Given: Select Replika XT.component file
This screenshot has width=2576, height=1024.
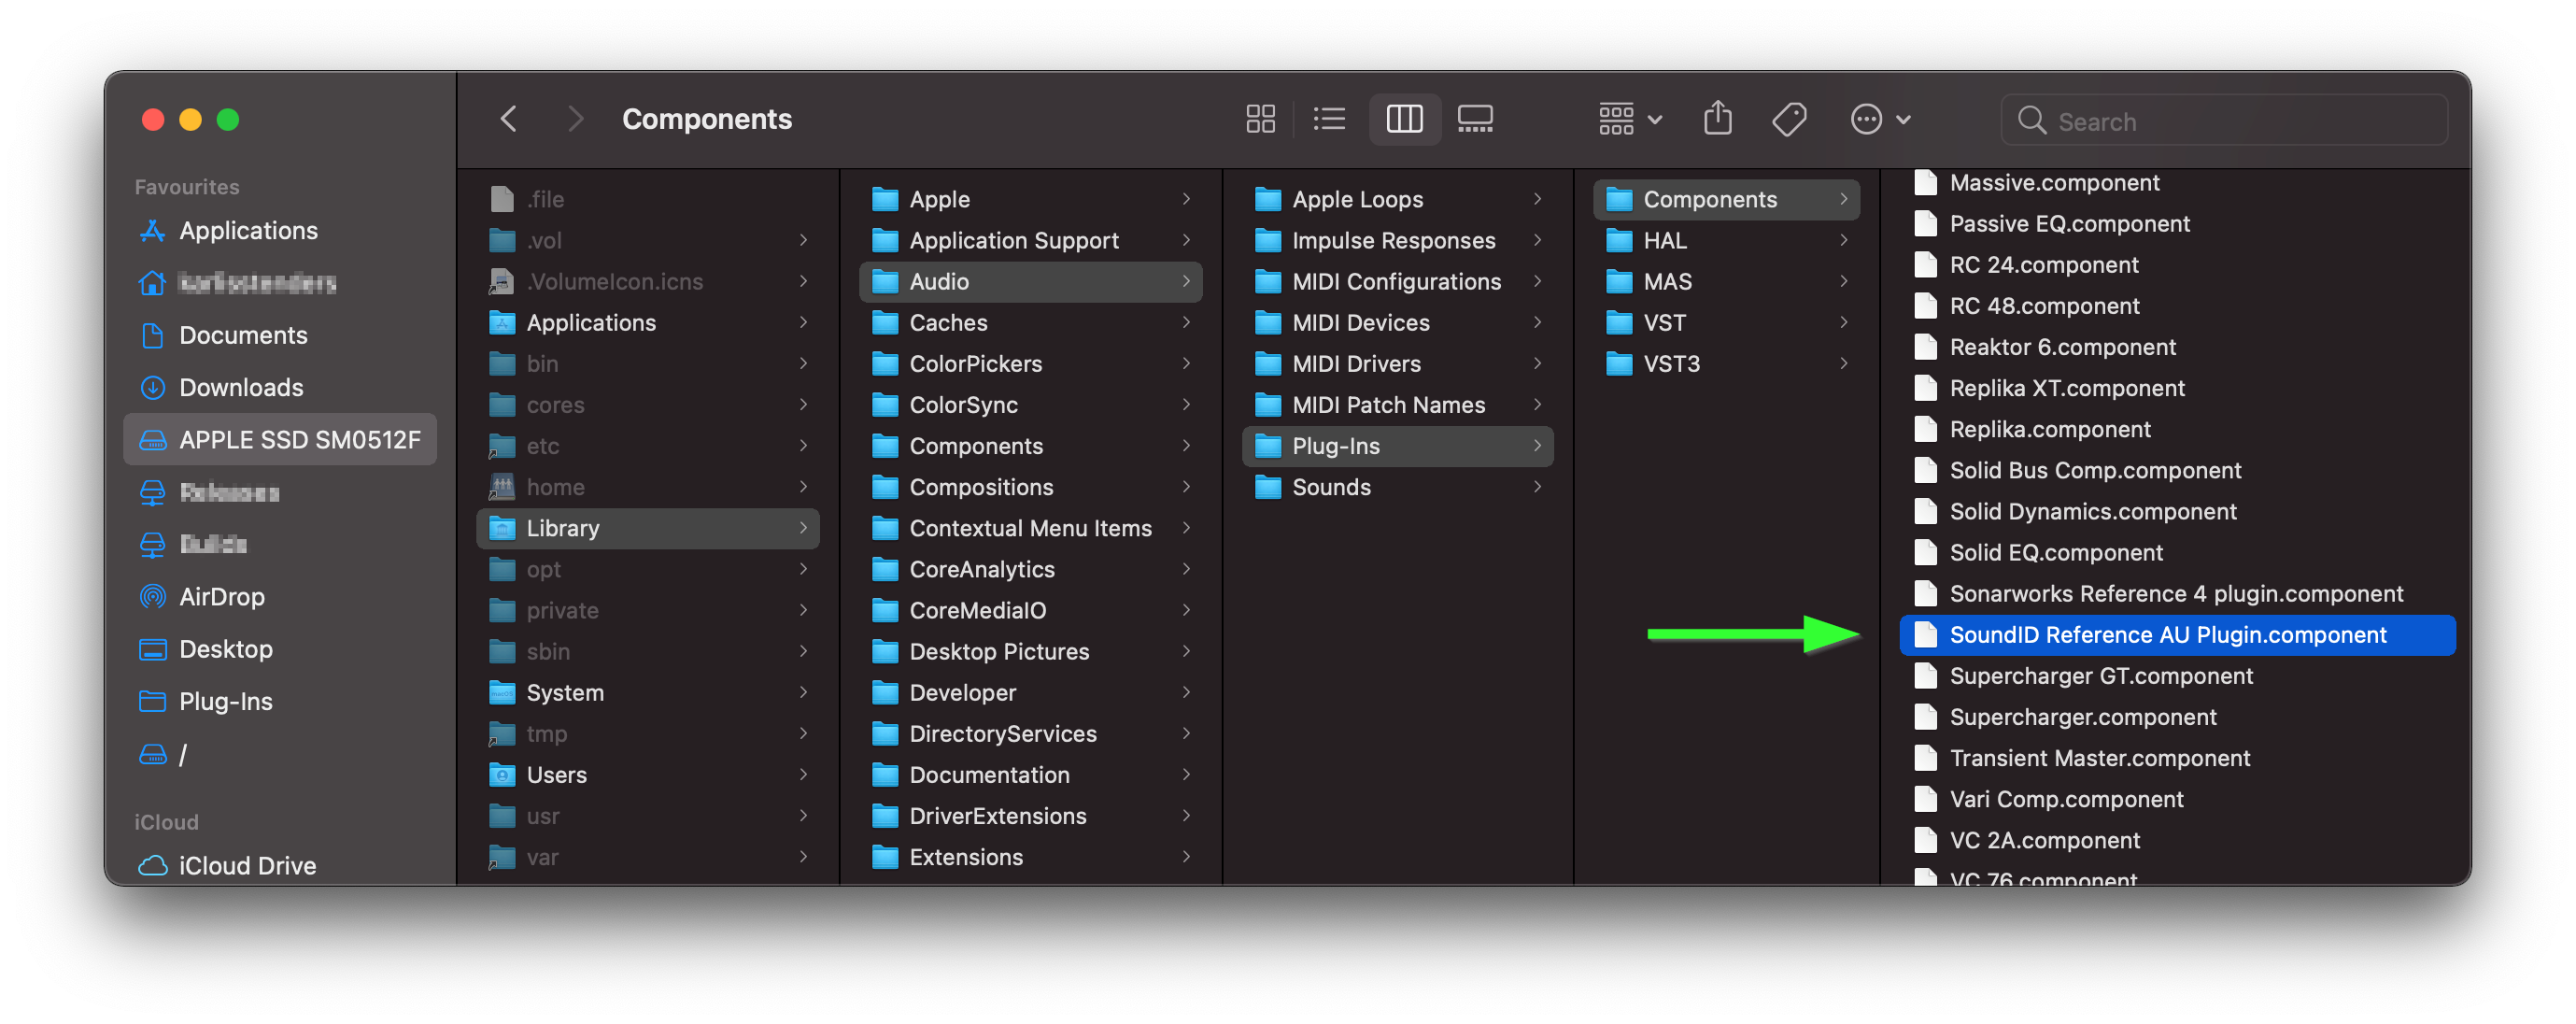Looking at the screenshot, I should [x=2177, y=387].
